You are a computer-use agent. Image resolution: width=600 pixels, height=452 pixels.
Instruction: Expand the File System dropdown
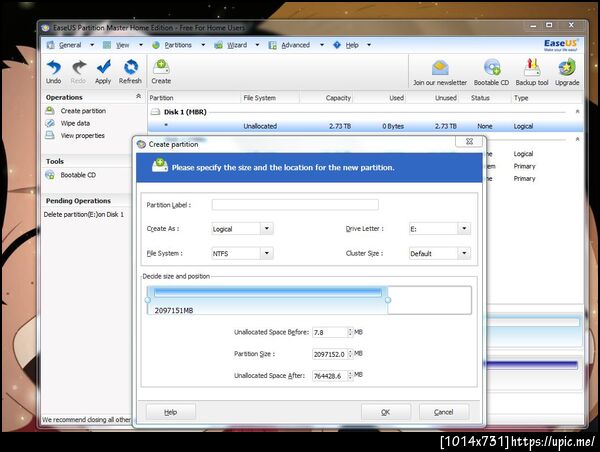pyautogui.click(x=267, y=253)
